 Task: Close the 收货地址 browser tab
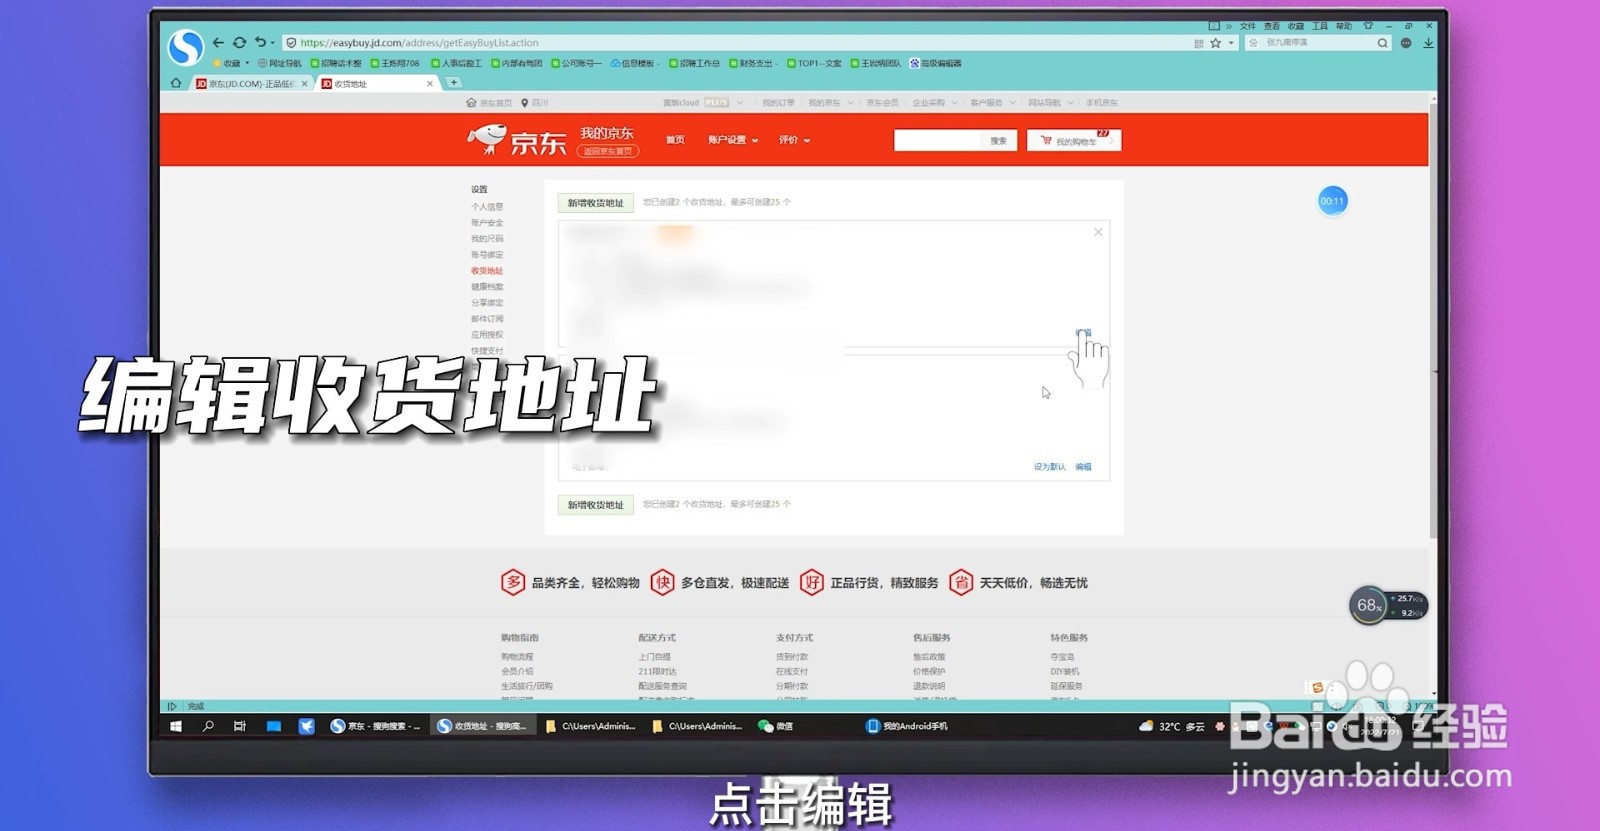coord(430,84)
